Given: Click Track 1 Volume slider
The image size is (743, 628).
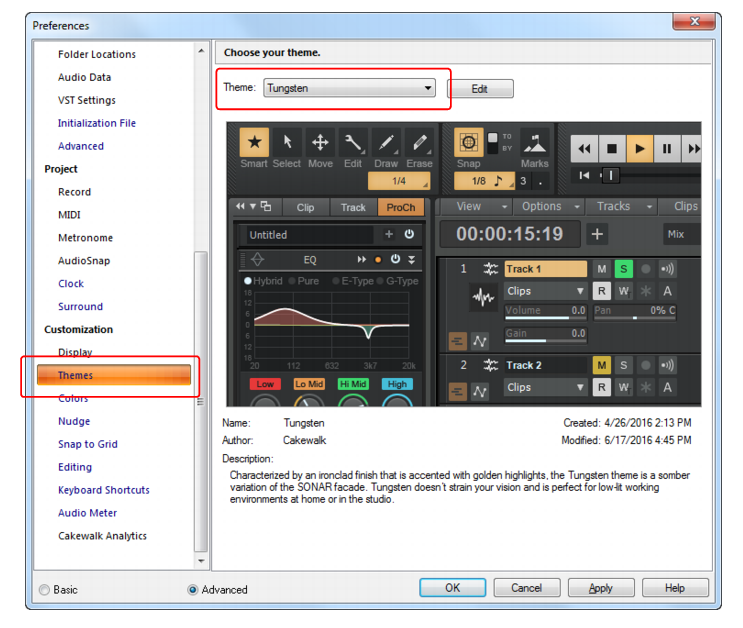Looking at the screenshot, I should pos(545,311).
